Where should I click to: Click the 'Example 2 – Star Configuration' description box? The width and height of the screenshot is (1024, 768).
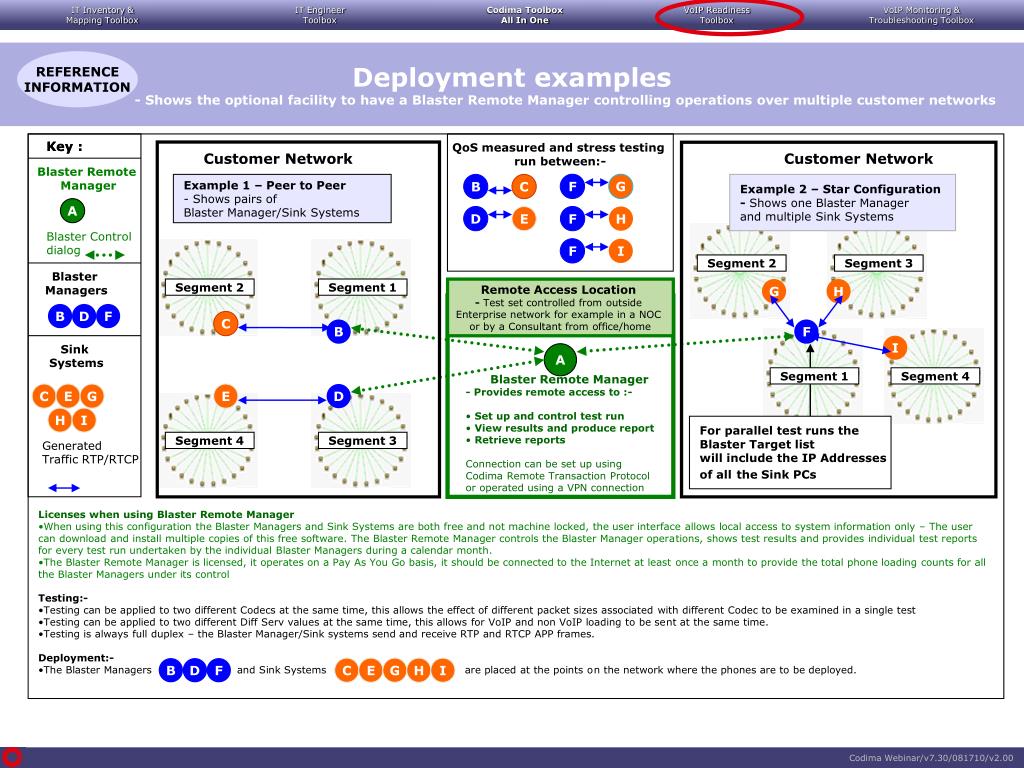pyautogui.click(x=842, y=202)
